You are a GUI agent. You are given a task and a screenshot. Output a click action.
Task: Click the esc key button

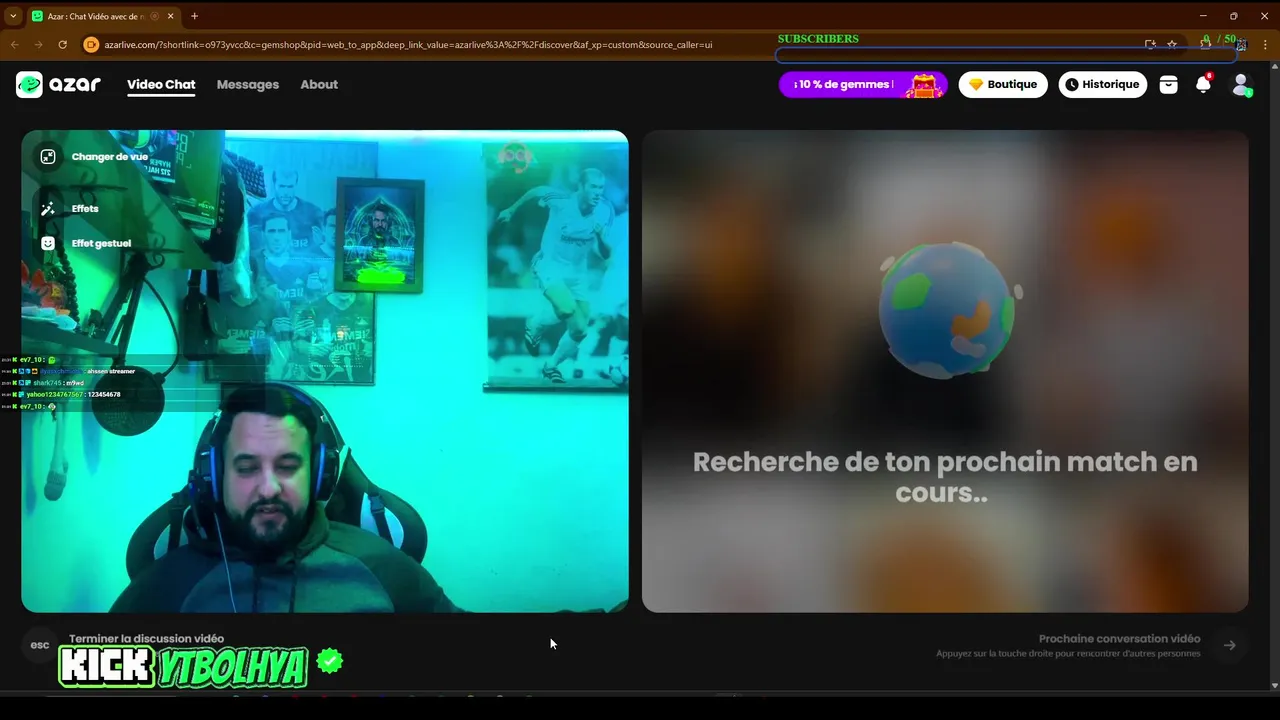pyautogui.click(x=40, y=645)
